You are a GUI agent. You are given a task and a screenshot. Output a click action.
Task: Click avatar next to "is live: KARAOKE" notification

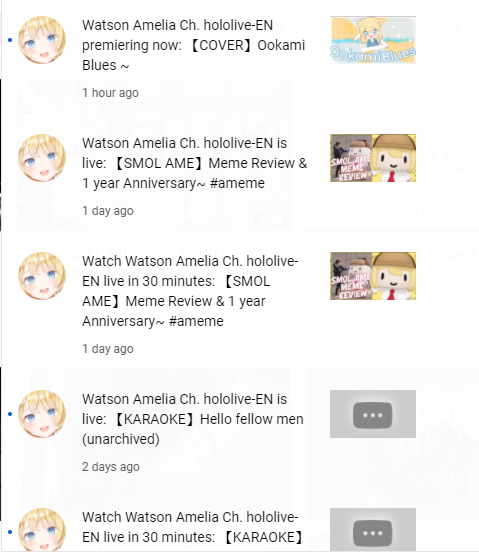coord(42,414)
